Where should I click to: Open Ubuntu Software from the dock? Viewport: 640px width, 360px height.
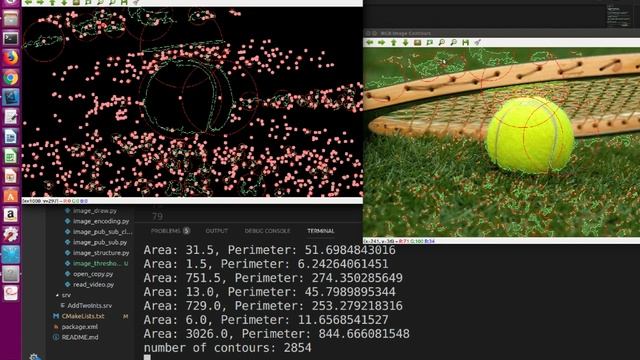coord(11,196)
